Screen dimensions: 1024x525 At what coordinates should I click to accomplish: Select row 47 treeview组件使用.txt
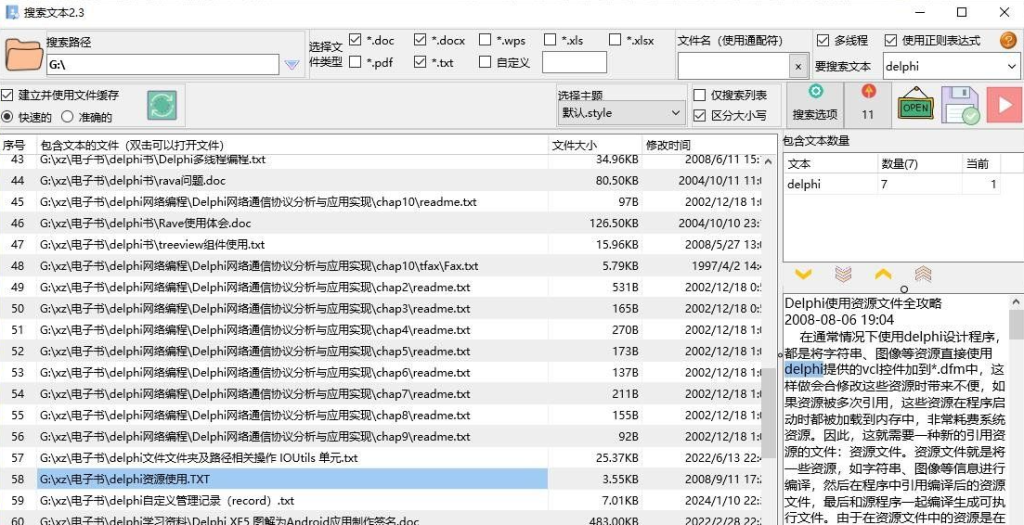[381, 245]
